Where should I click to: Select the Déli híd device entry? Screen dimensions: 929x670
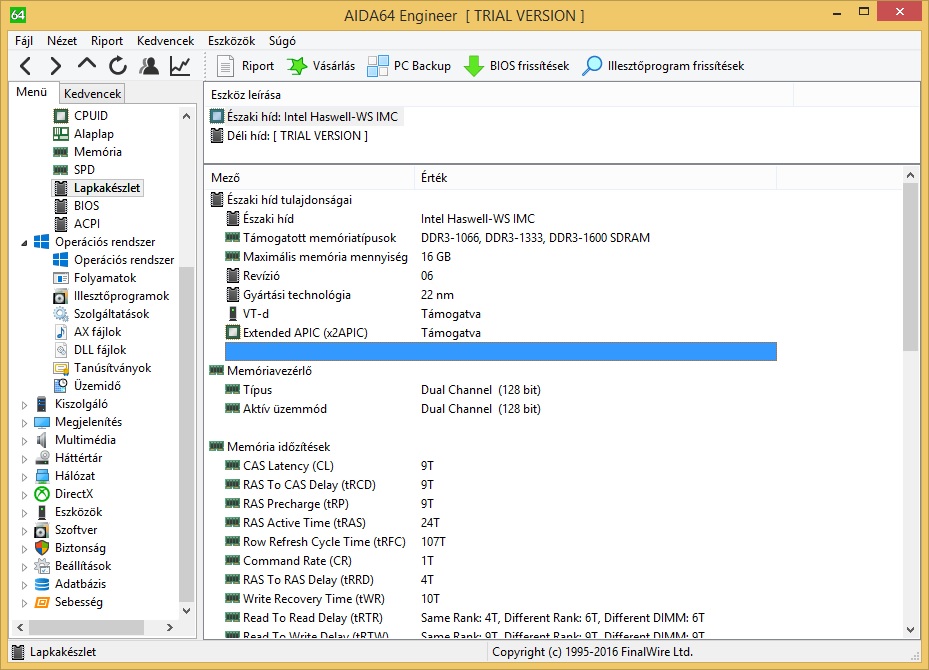pyautogui.click(x=289, y=136)
